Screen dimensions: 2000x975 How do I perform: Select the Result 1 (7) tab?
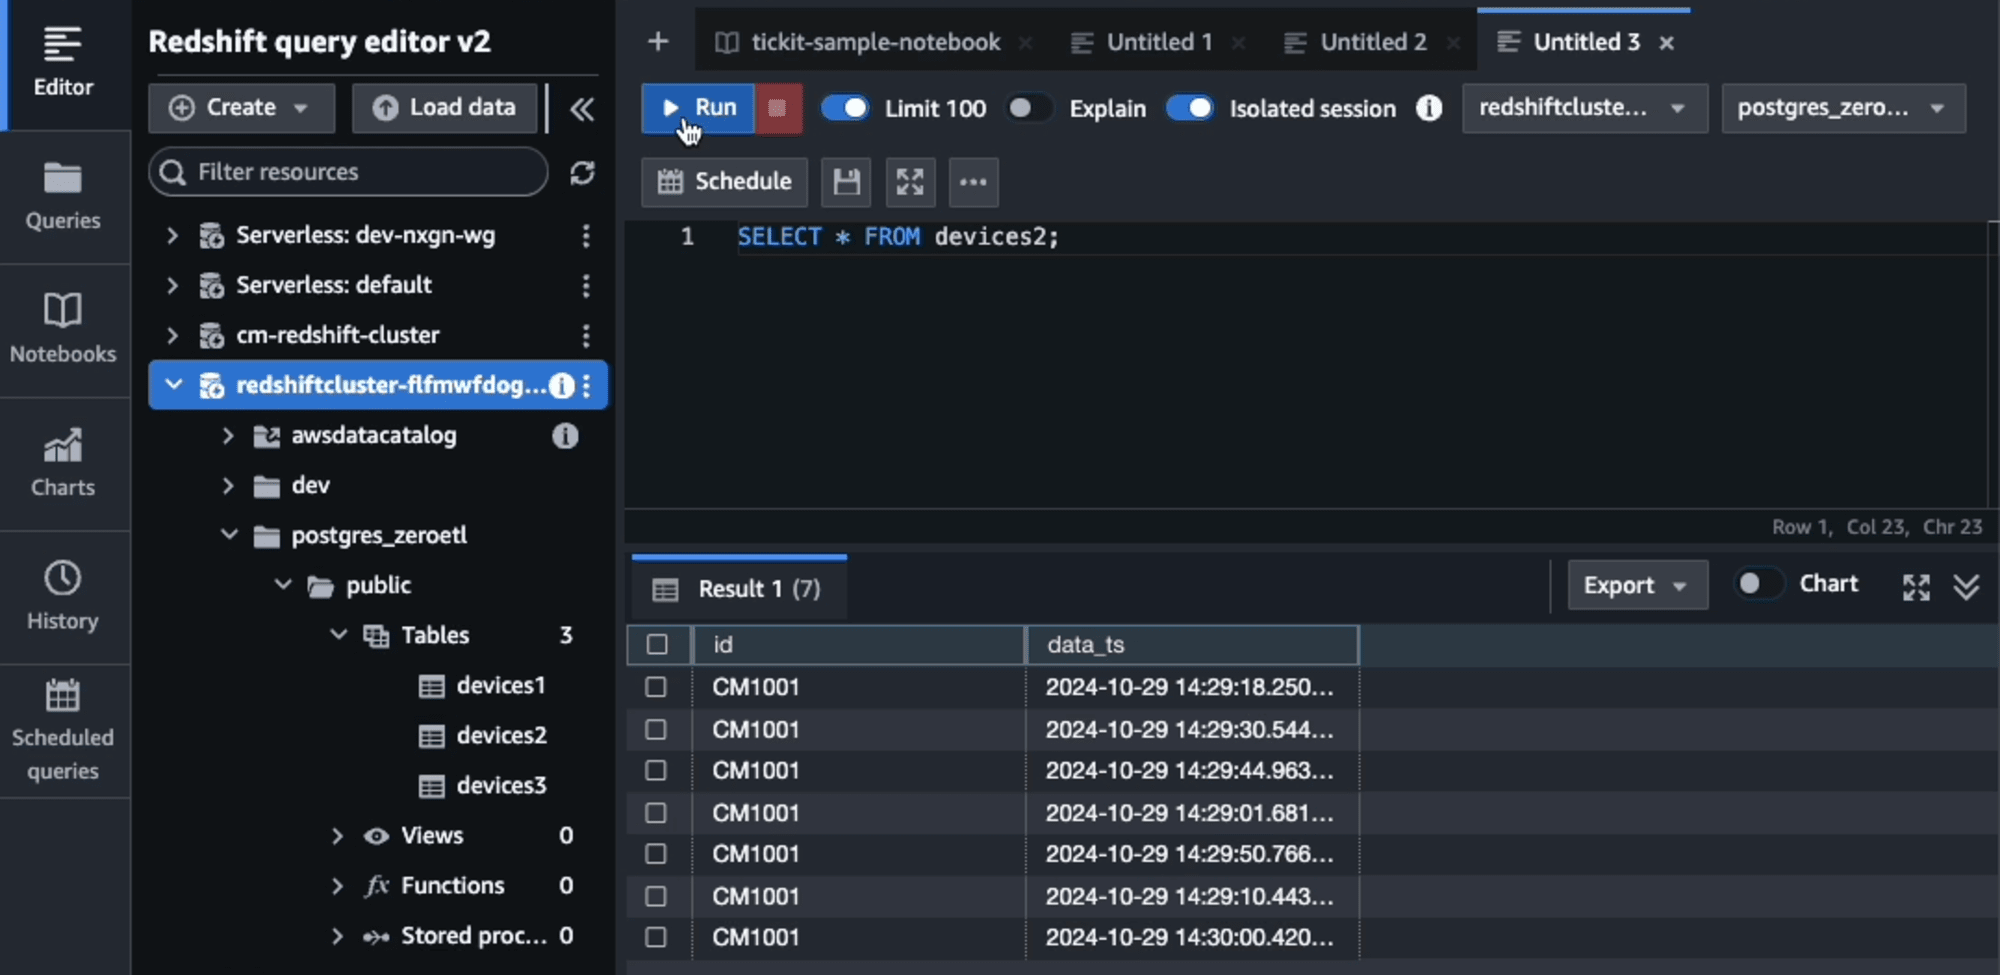click(x=738, y=589)
